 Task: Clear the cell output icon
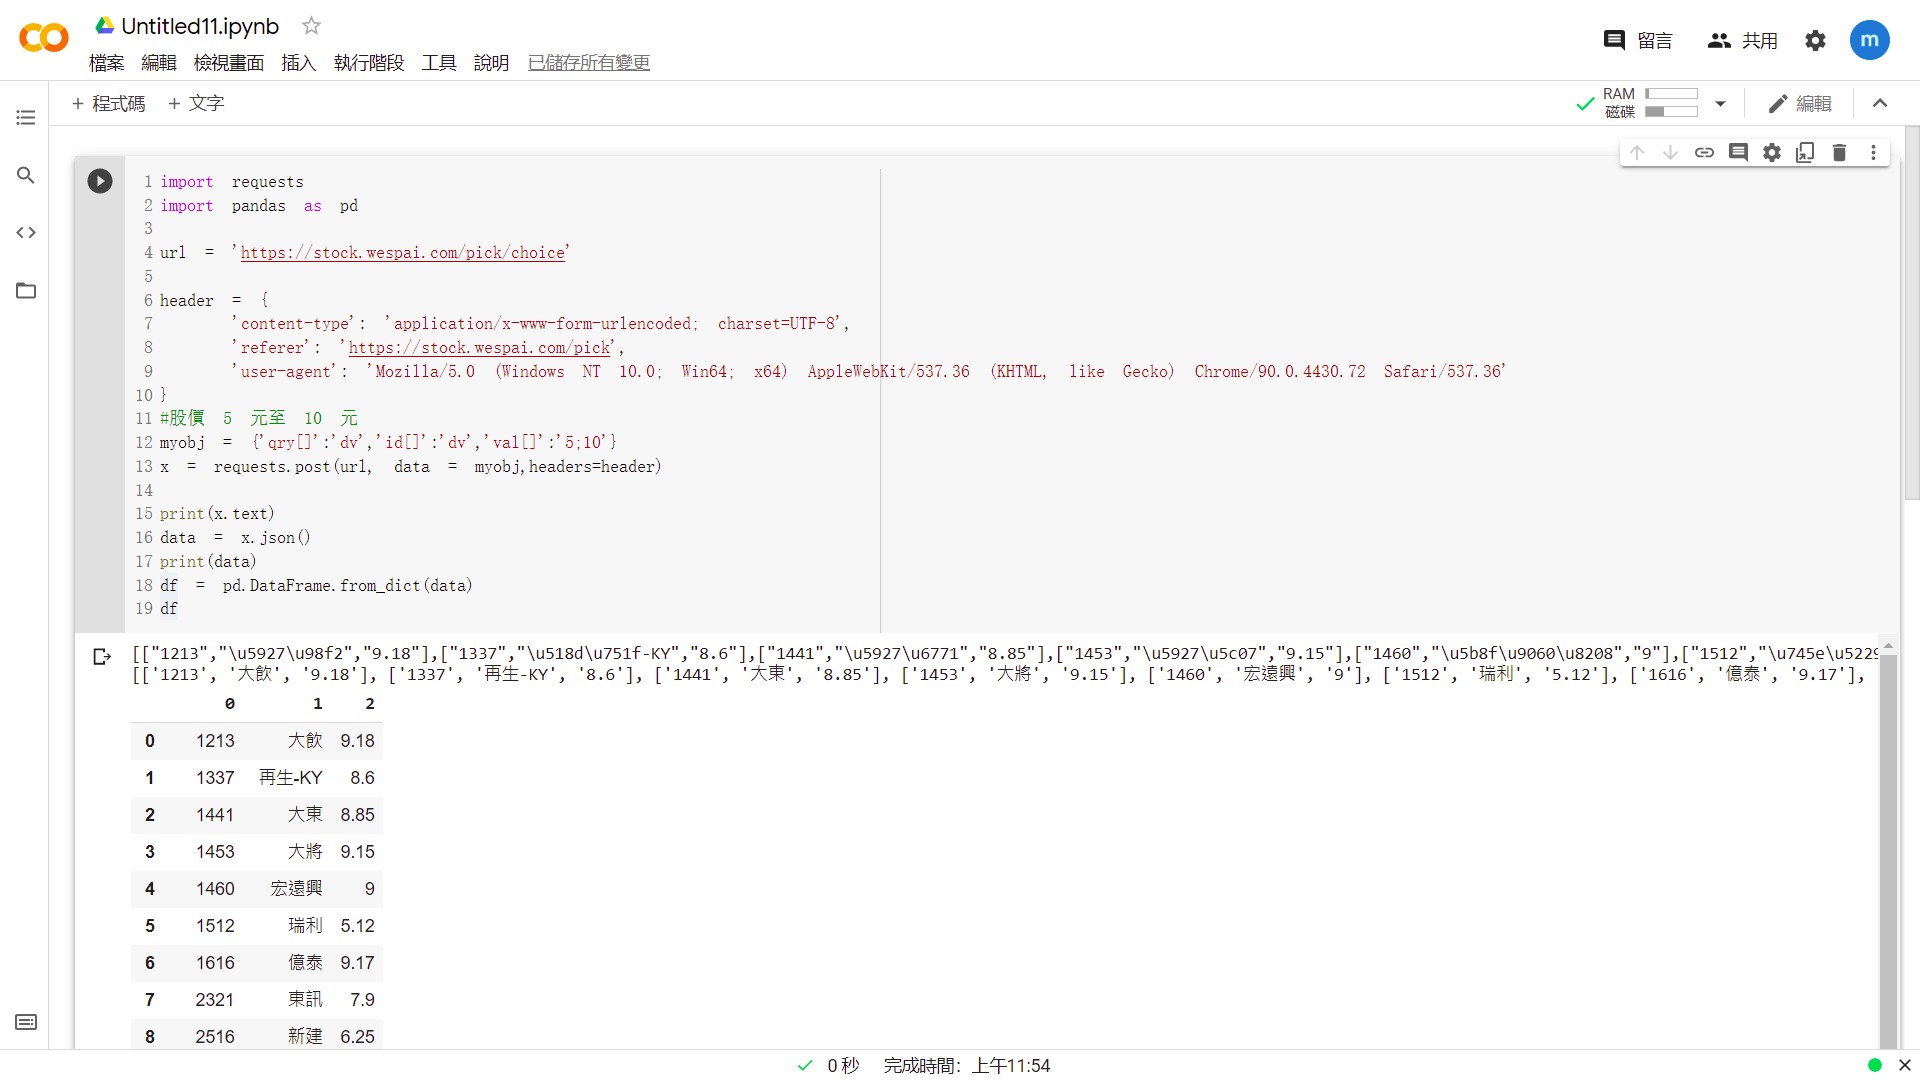tap(101, 657)
